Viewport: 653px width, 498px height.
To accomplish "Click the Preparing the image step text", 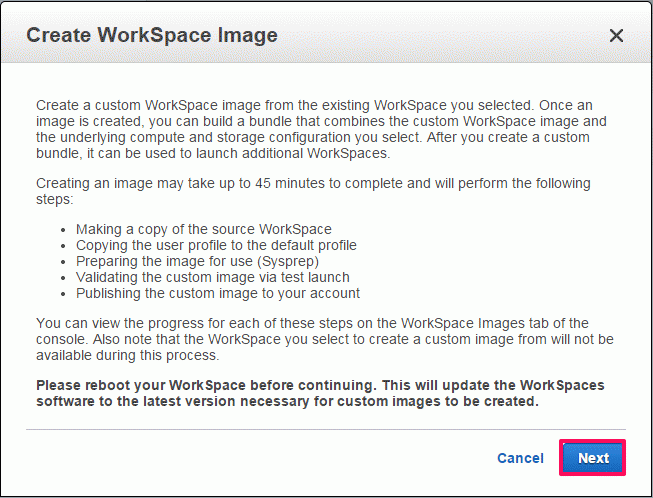I will point(197,261).
